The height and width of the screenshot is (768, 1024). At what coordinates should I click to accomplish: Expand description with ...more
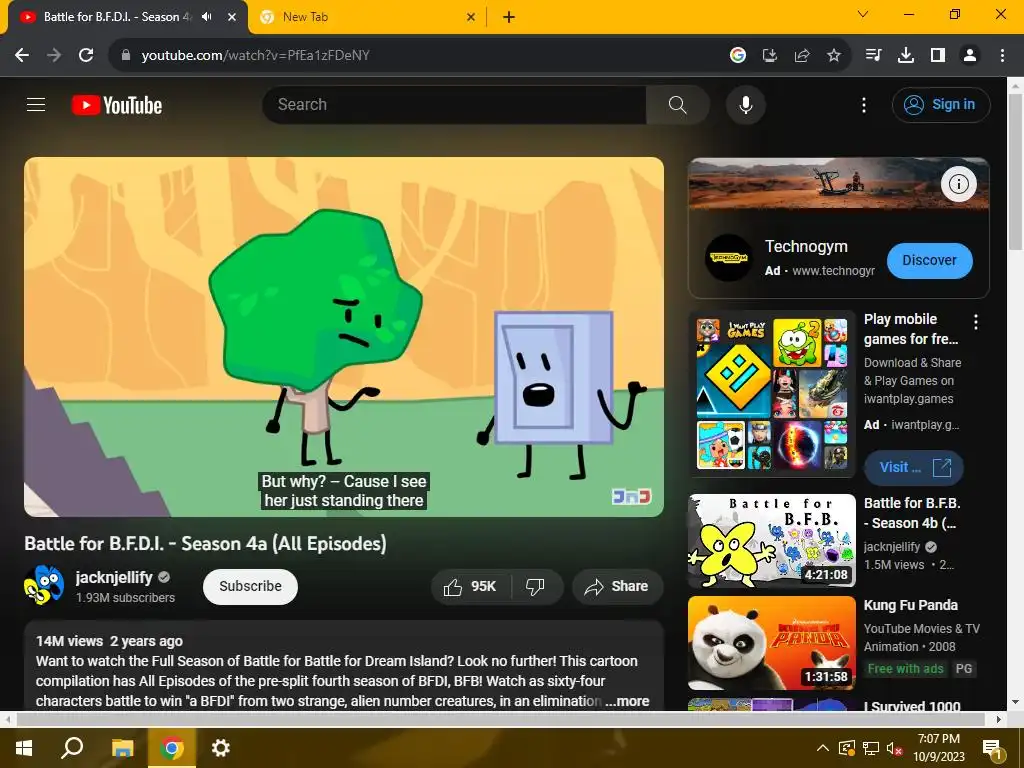(627, 701)
